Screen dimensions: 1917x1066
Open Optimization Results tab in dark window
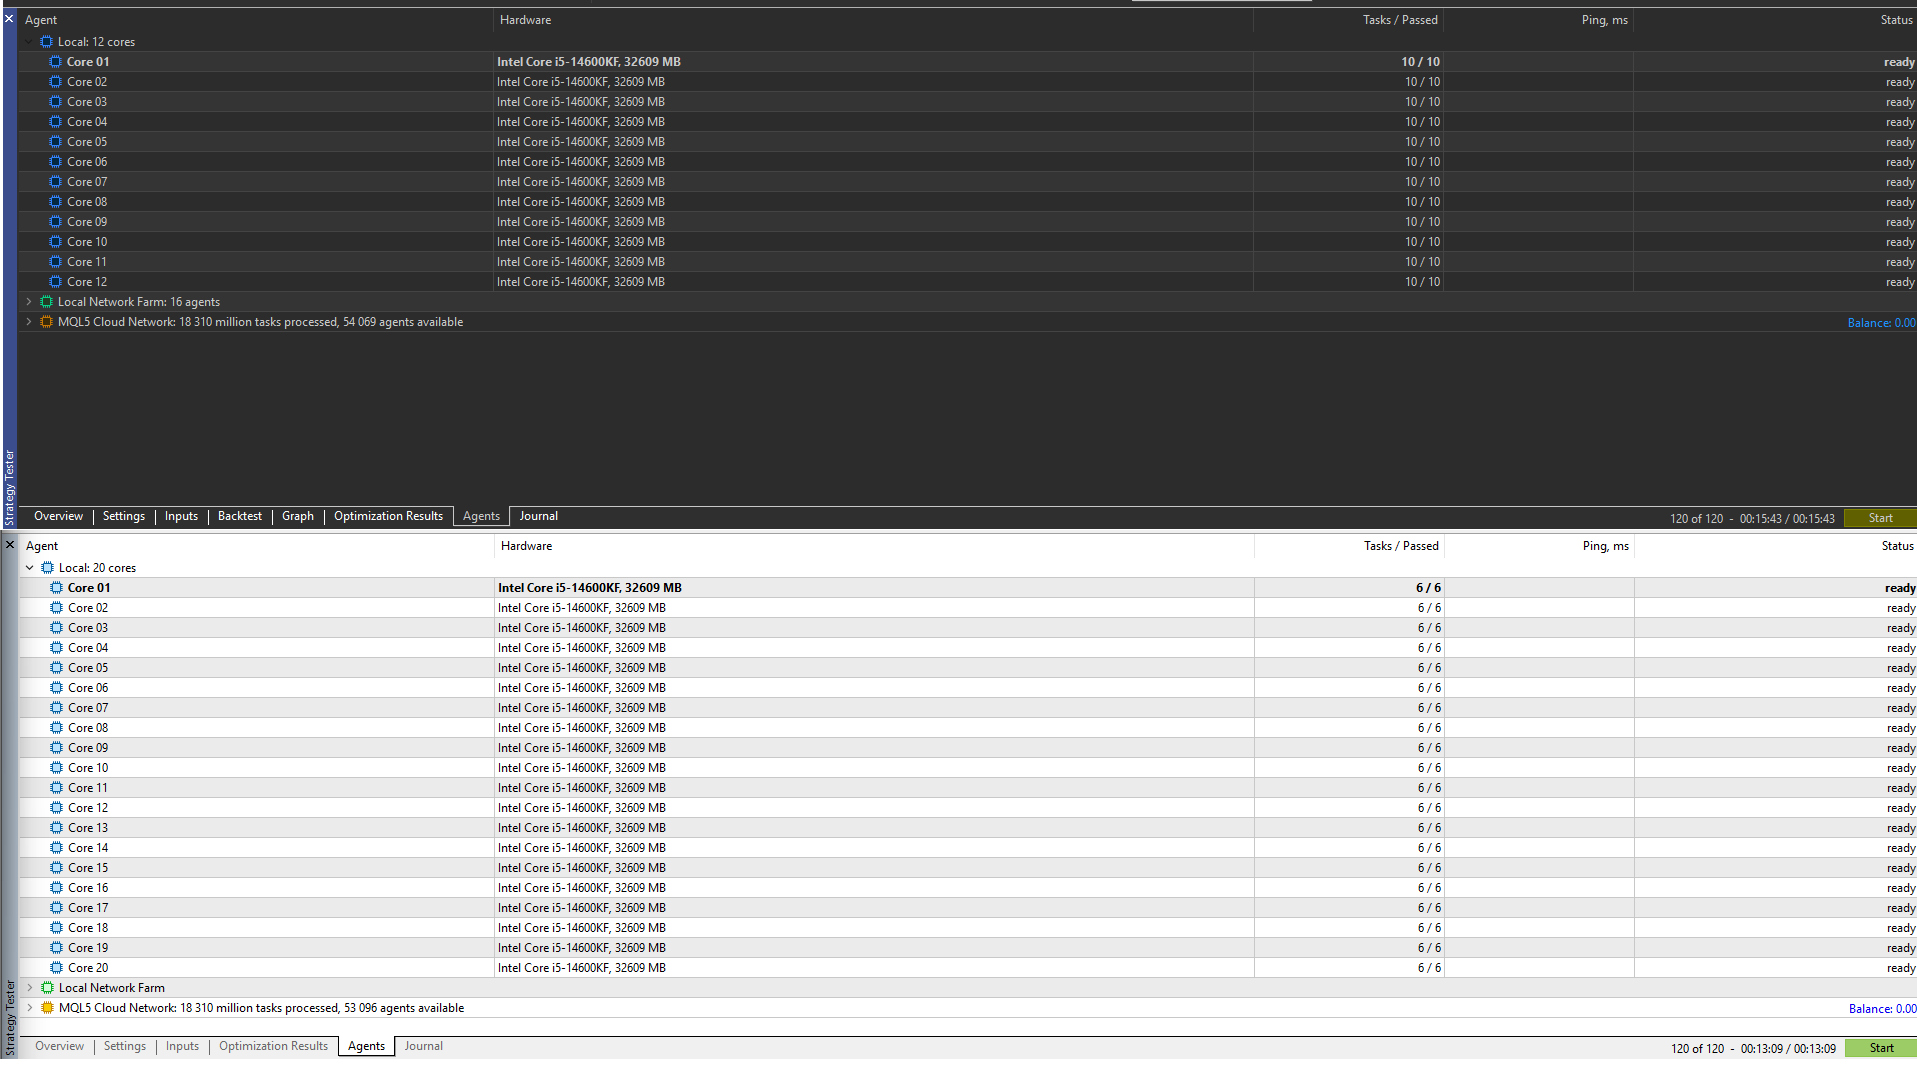[x=388, y=516]
